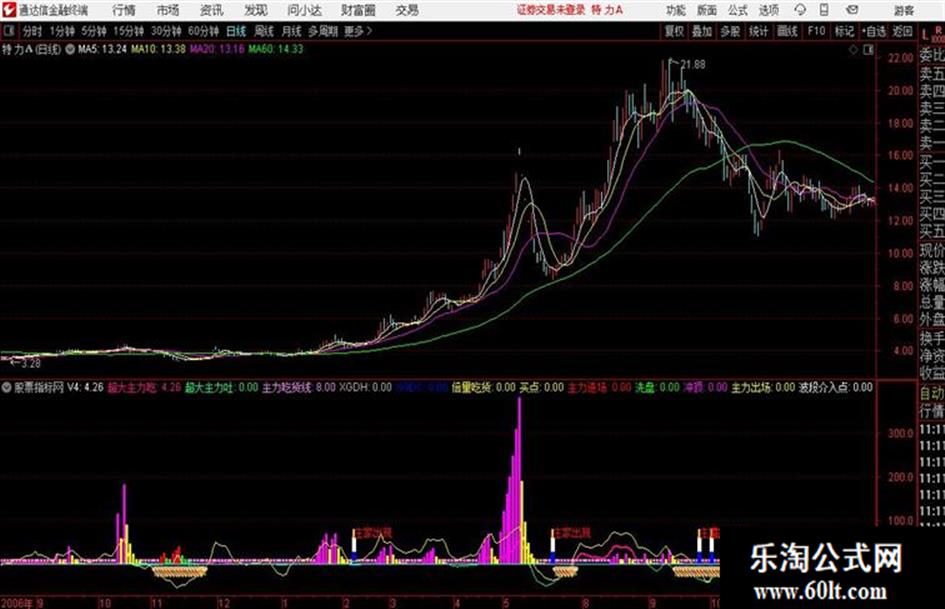Open the 公式 menu
945x609 pixels.
coord(738,10)
